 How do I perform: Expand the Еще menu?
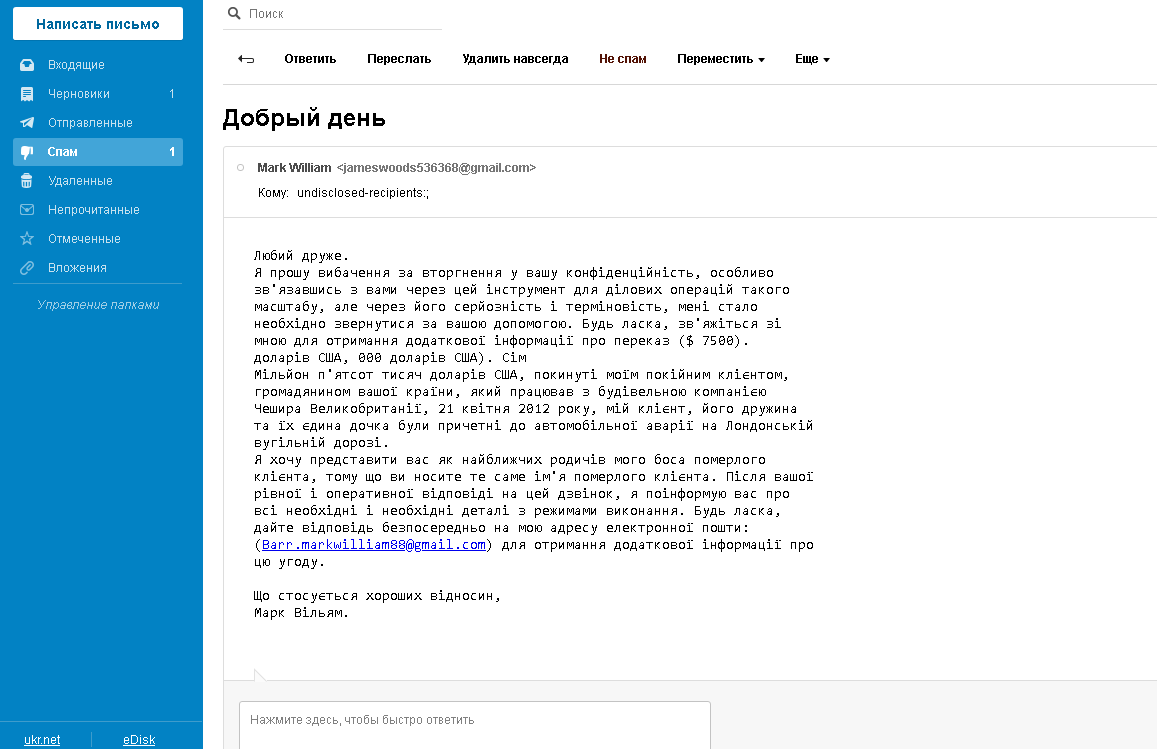(812, 59)
